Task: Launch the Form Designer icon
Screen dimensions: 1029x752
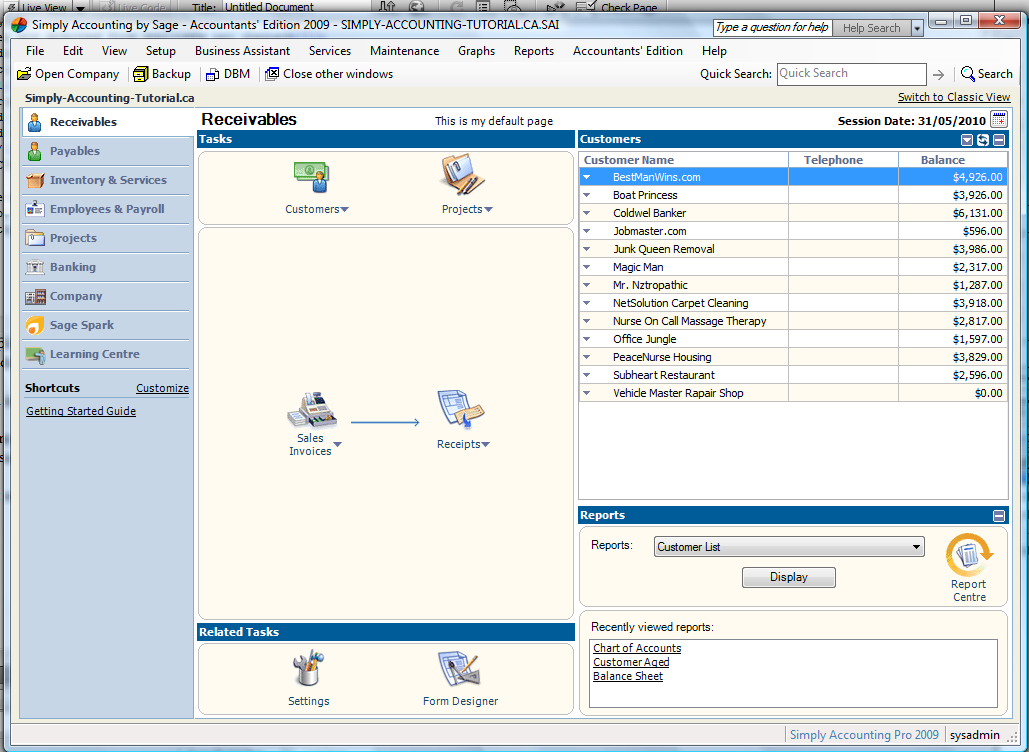Action: [459, 669]
